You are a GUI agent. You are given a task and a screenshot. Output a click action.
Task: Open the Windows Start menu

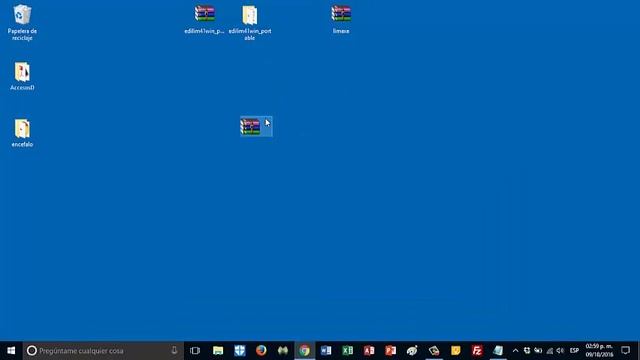pyautogui.click(x=11, y=351)
